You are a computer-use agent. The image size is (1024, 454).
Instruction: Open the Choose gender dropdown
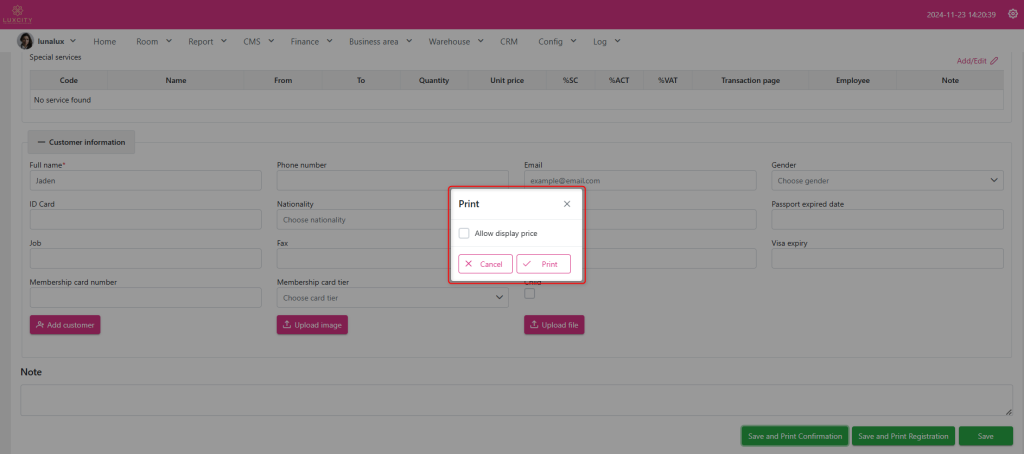887,181
